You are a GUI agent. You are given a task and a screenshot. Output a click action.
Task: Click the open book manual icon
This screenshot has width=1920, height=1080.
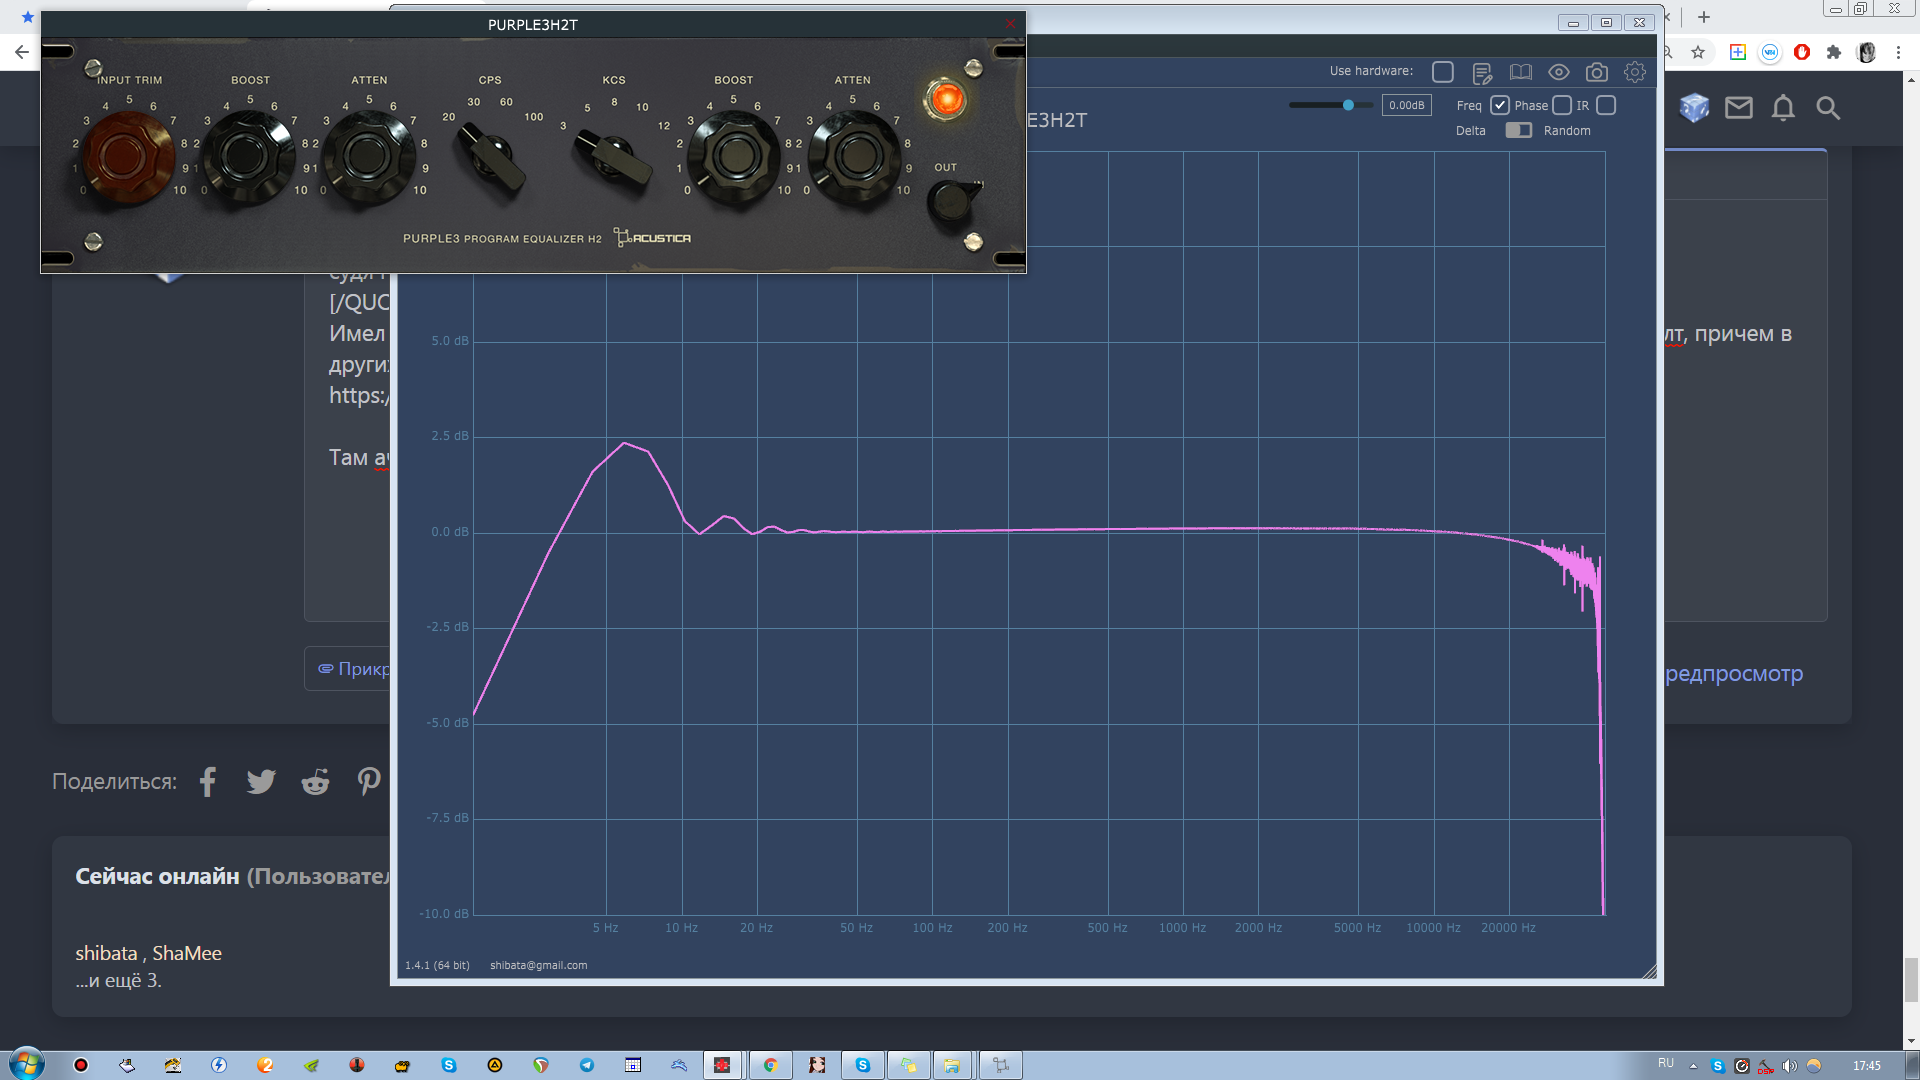[x=1520, y=72]
